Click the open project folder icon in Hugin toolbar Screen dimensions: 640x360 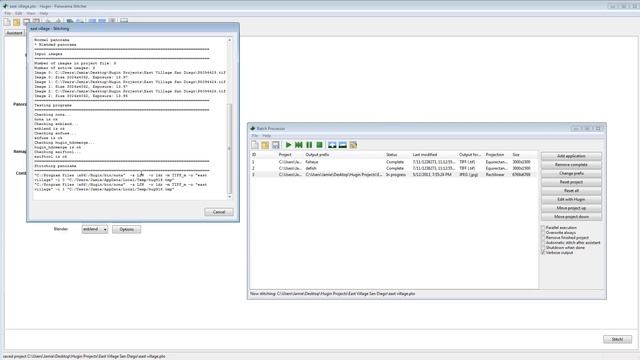pyautogui.click(x=17, y=22)
